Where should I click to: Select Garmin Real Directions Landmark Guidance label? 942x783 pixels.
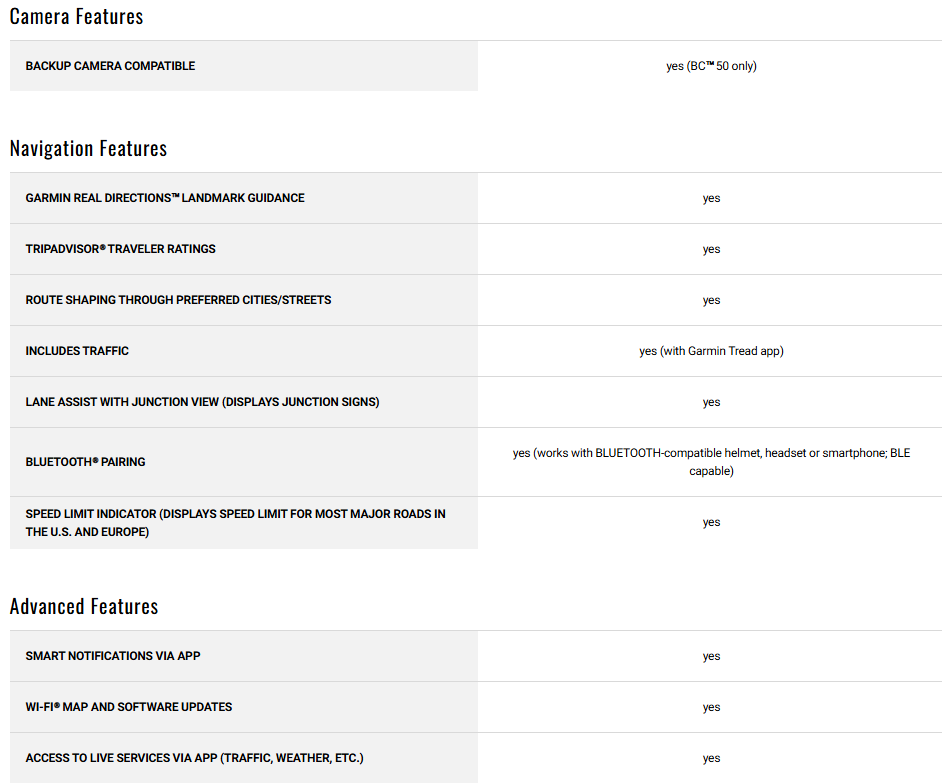(165, 198)
